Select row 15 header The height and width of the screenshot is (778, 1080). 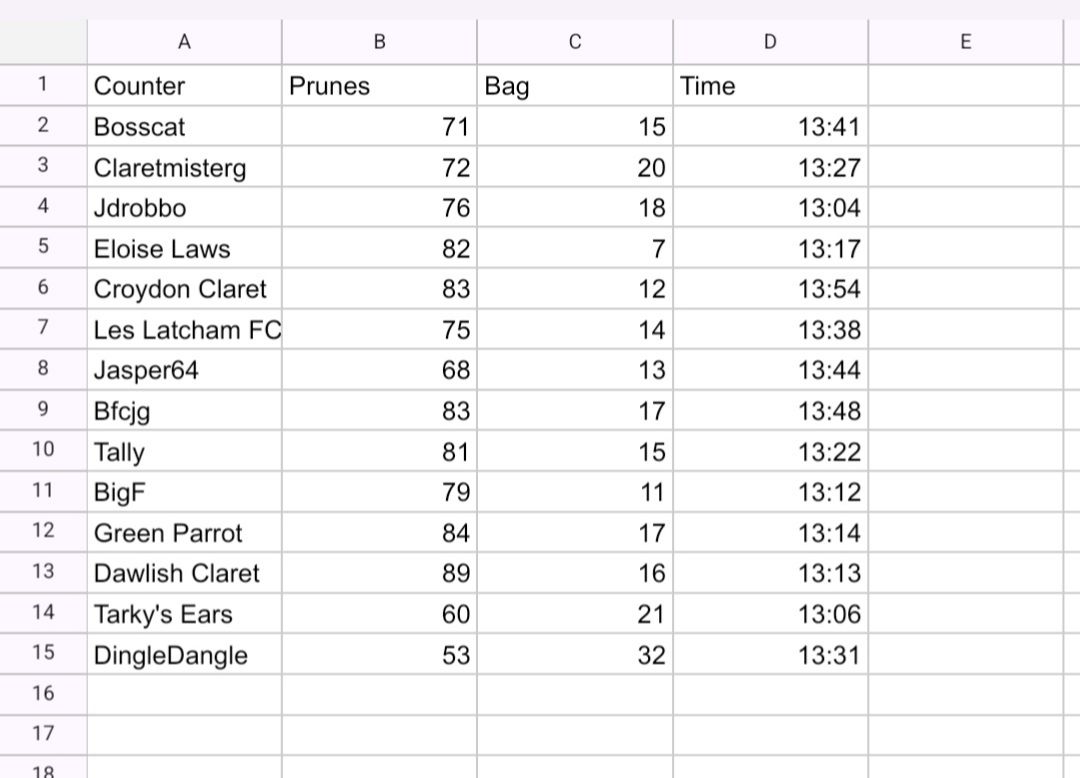click(43, 654)
